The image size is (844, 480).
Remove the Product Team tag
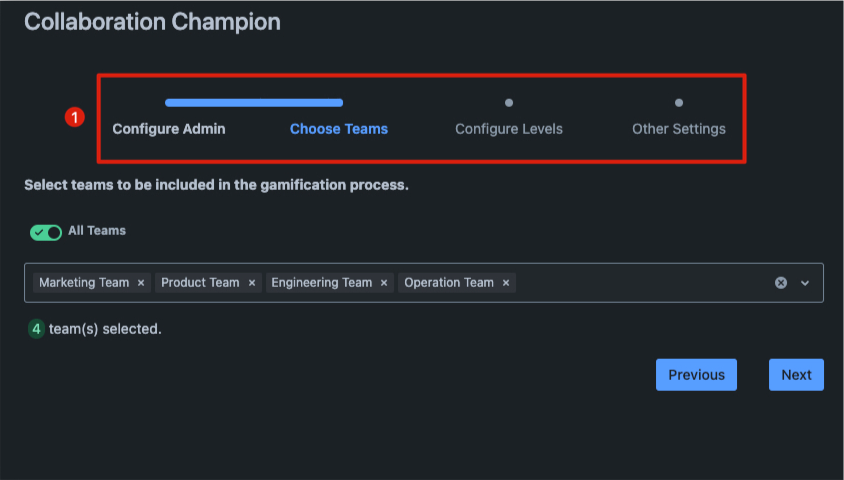tap(252, 283)
